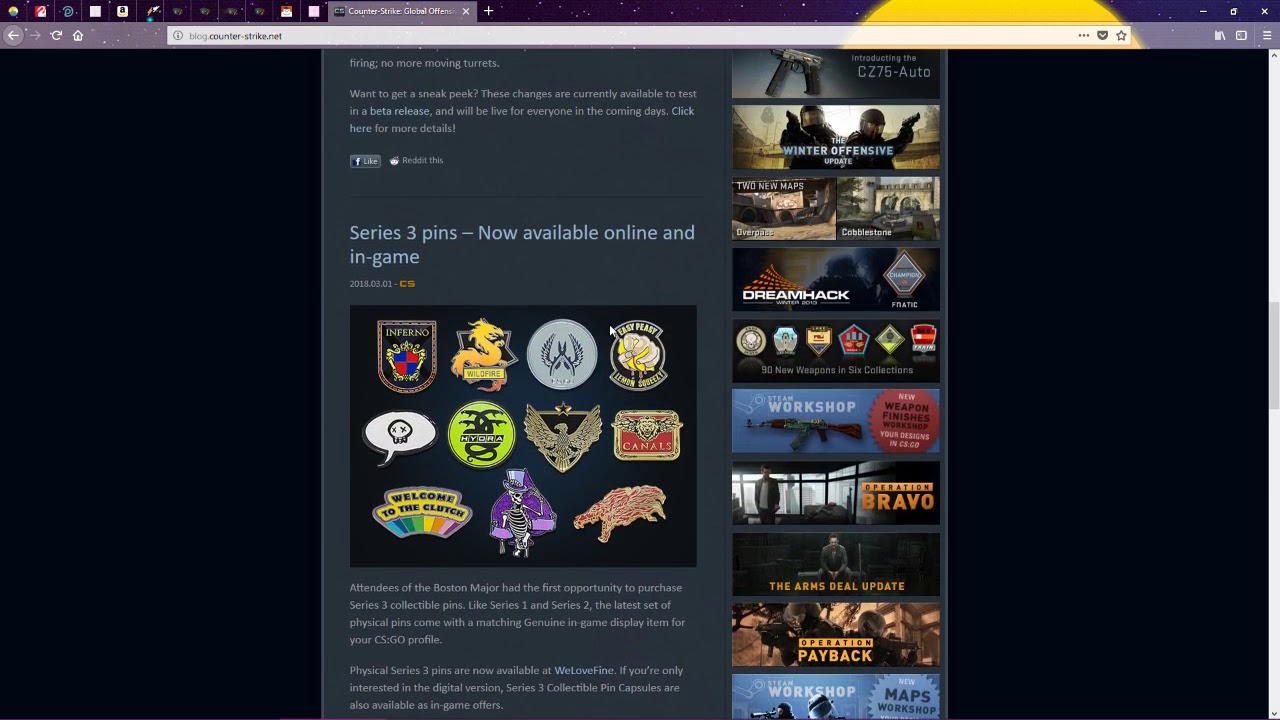Click the skull speech bubble pin

[x=400, y=436]
